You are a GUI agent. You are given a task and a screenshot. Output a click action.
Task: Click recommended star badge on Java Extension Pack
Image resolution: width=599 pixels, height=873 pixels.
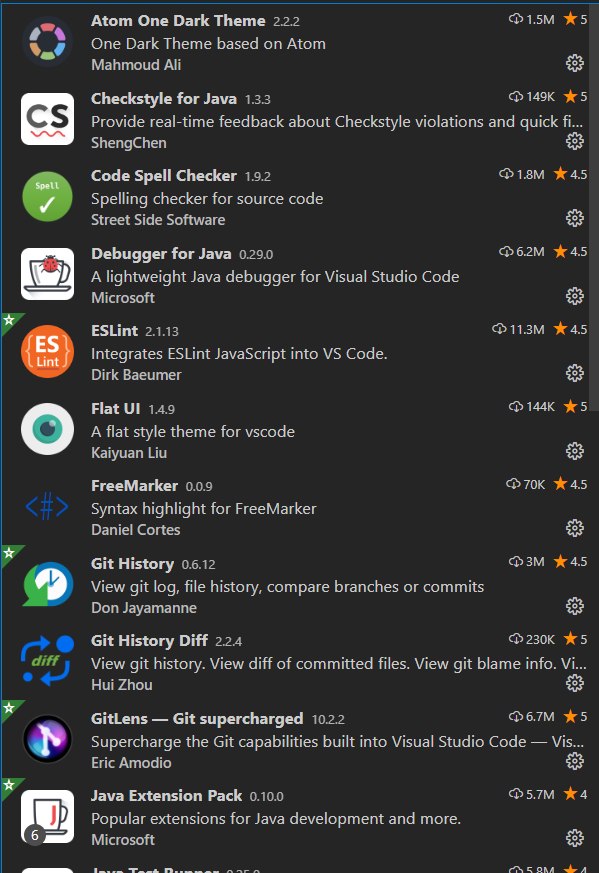tap(9, 786)
